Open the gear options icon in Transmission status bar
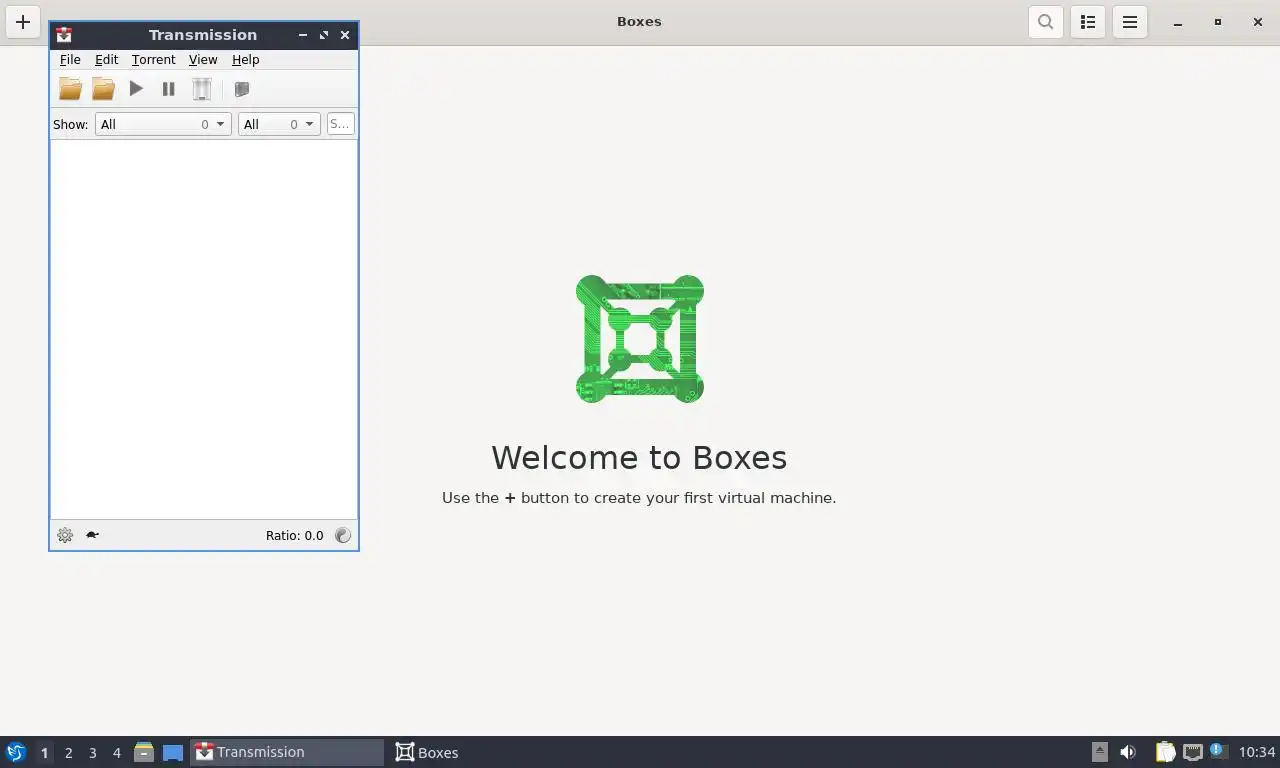Viewport: 1280px width, 768px height. click(x=65, y=535)
